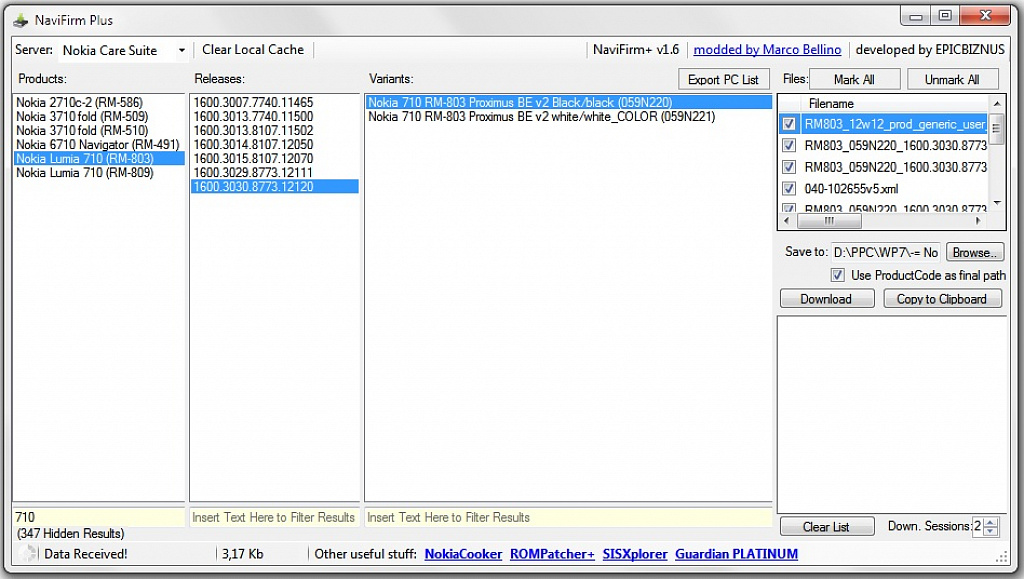Select release 1600.3029.8773.12111
This screenshot has height=579, width=1024.
coord(275,172)
